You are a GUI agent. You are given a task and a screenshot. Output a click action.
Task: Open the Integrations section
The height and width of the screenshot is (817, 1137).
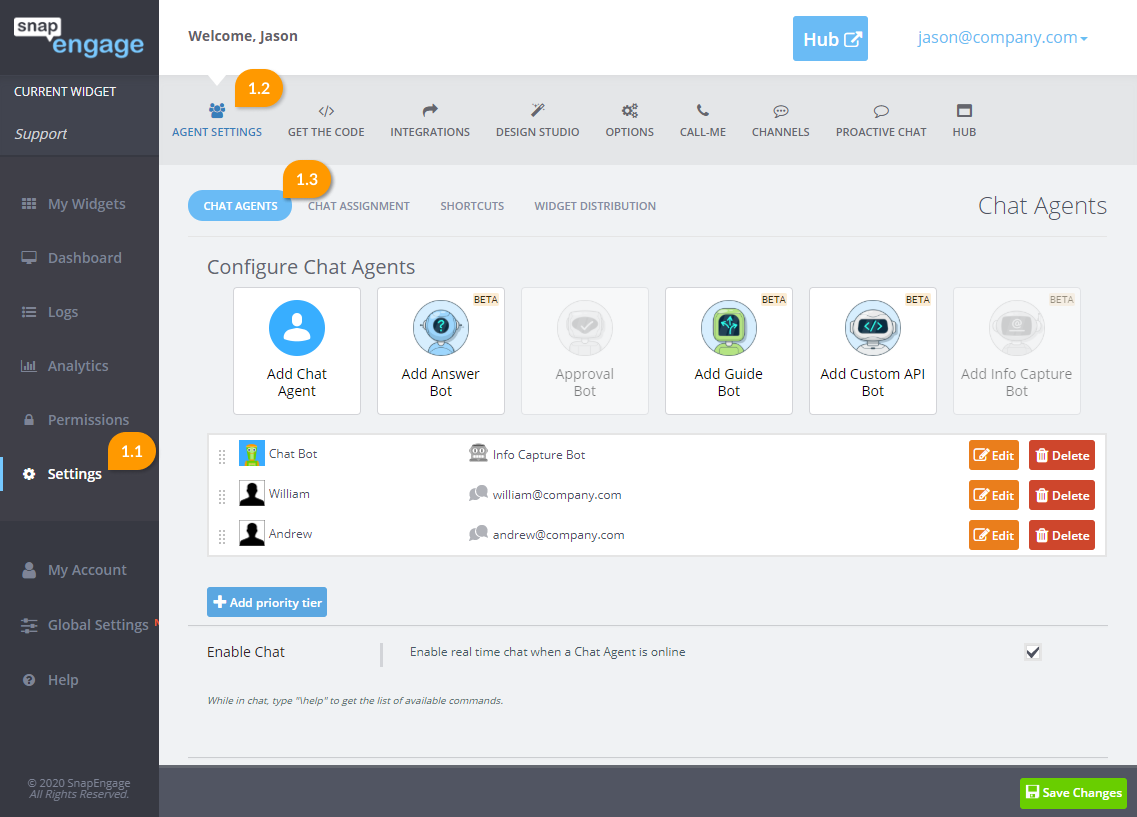tap(430, 121)
